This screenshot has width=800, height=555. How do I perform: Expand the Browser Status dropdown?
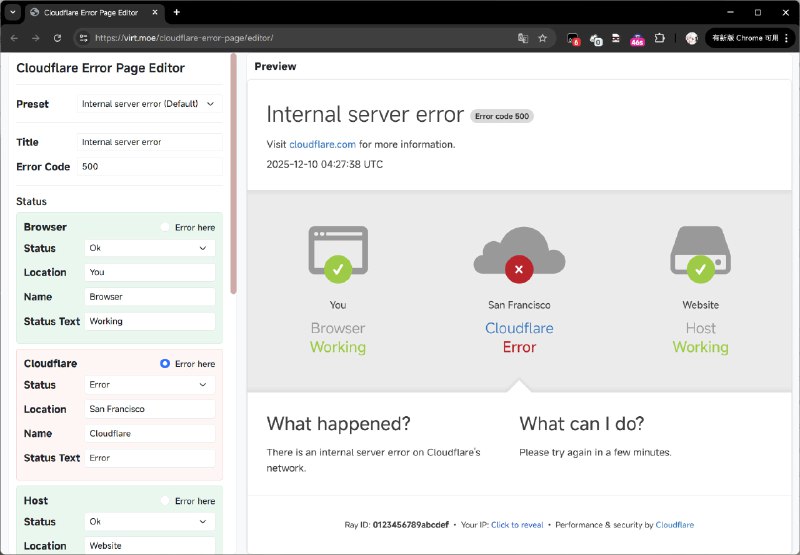[x=149, y=248]
